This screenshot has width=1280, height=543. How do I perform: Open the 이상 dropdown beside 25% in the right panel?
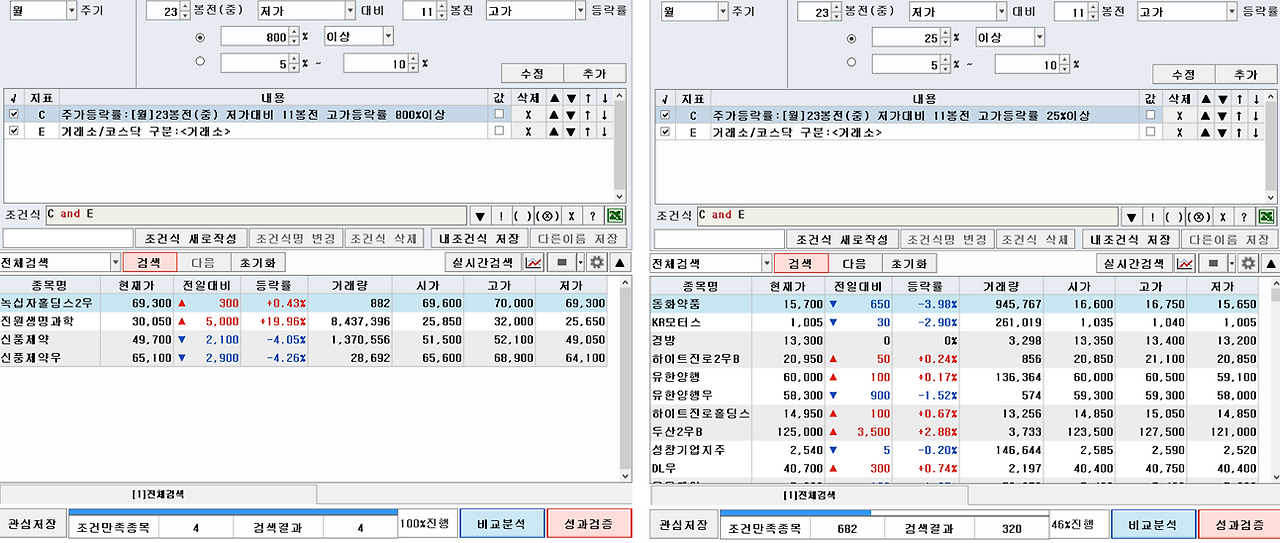click(x=1039, y=37)
